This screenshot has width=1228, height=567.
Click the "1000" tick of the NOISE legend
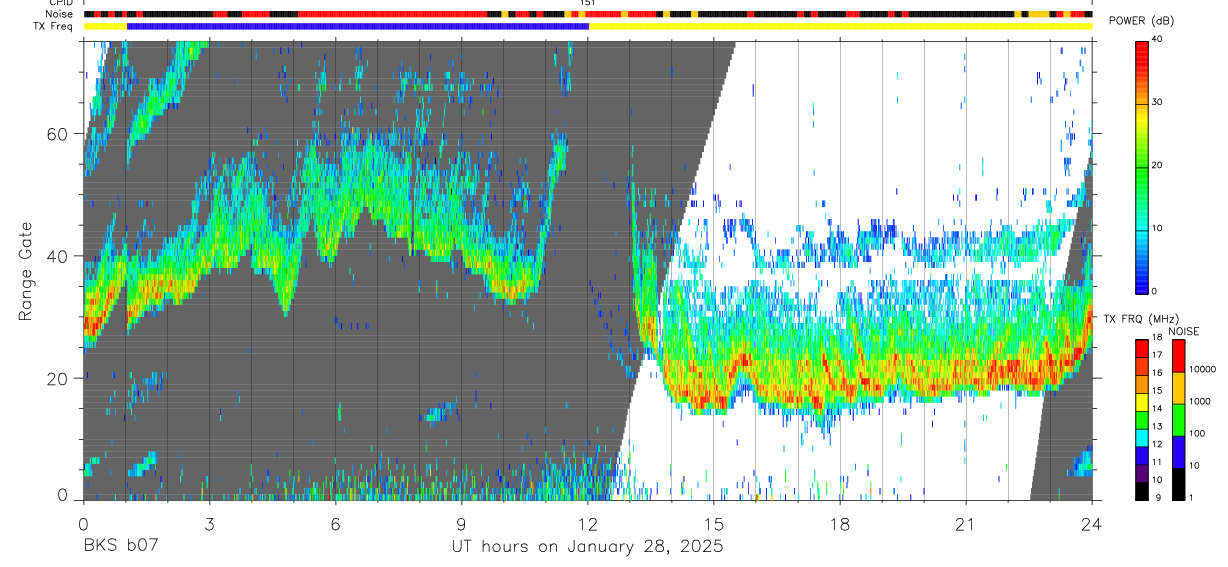[1200, 402]
